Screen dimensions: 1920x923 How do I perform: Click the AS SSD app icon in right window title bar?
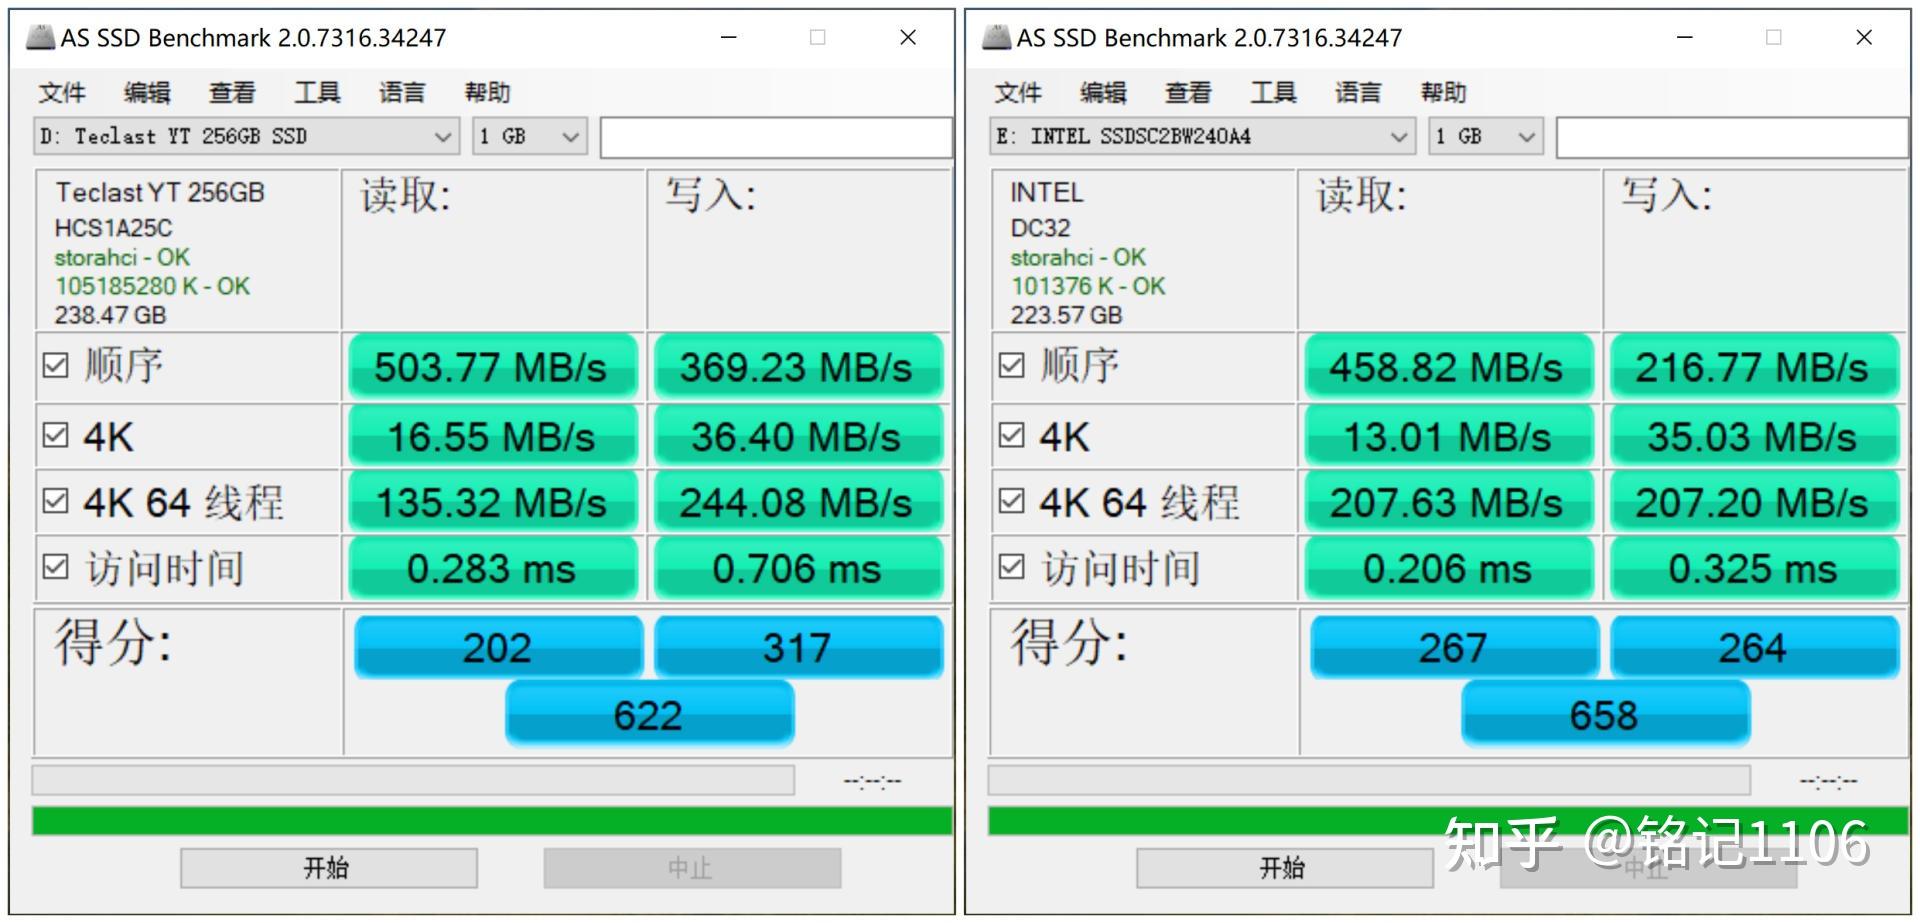996,38
